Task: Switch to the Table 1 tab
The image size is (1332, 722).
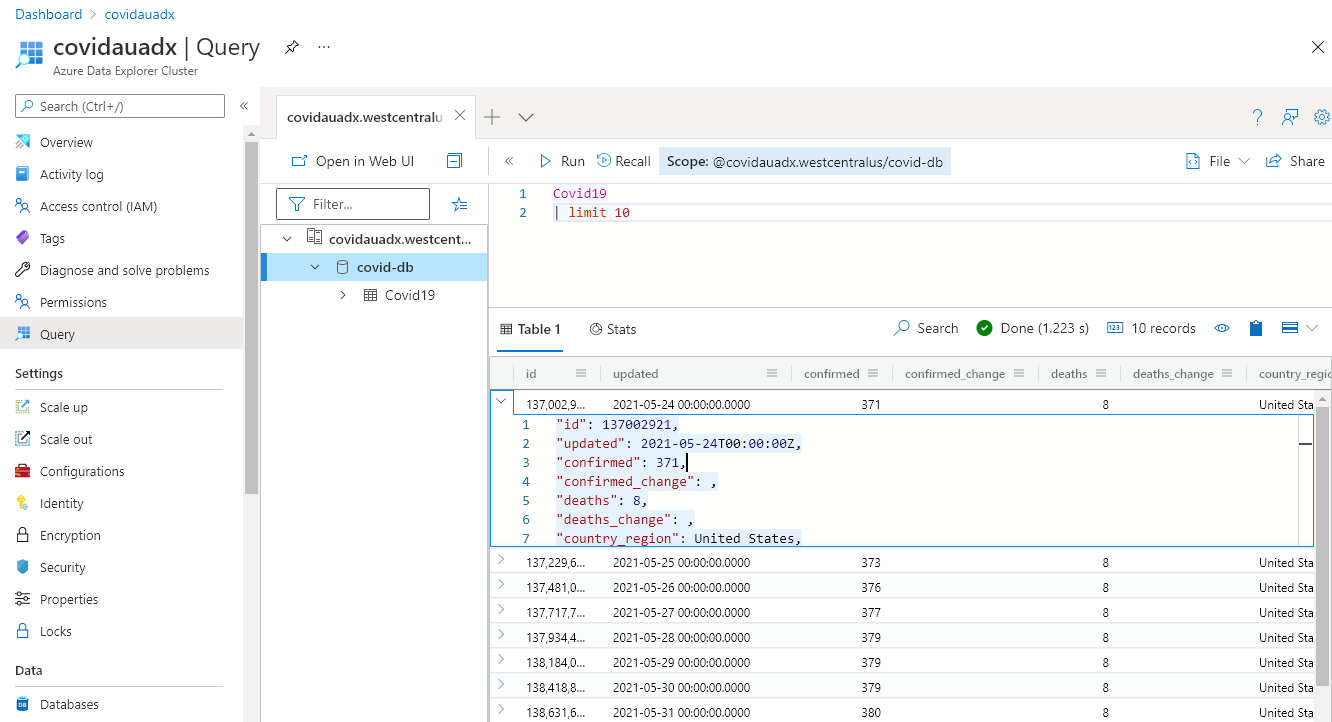Action: (530, 329)
